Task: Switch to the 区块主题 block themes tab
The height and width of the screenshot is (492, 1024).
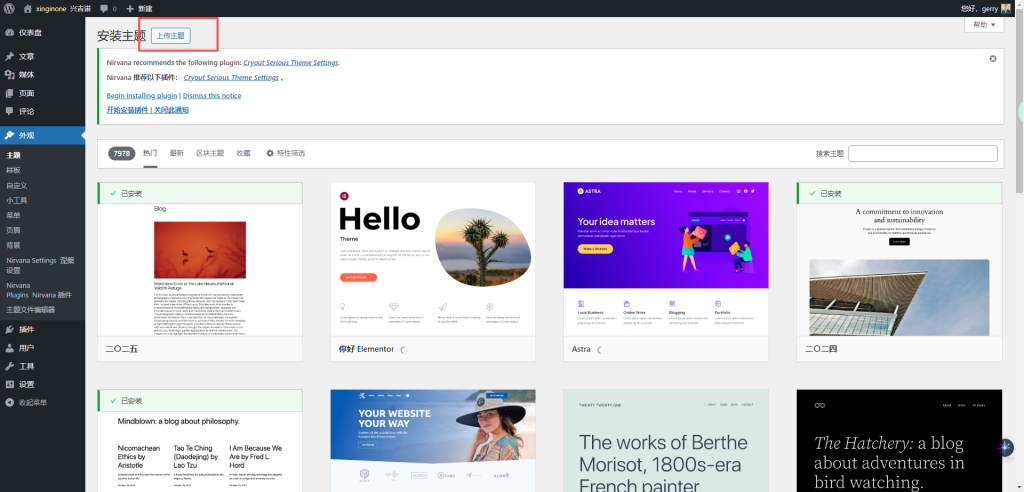Action: coord(210,154)
